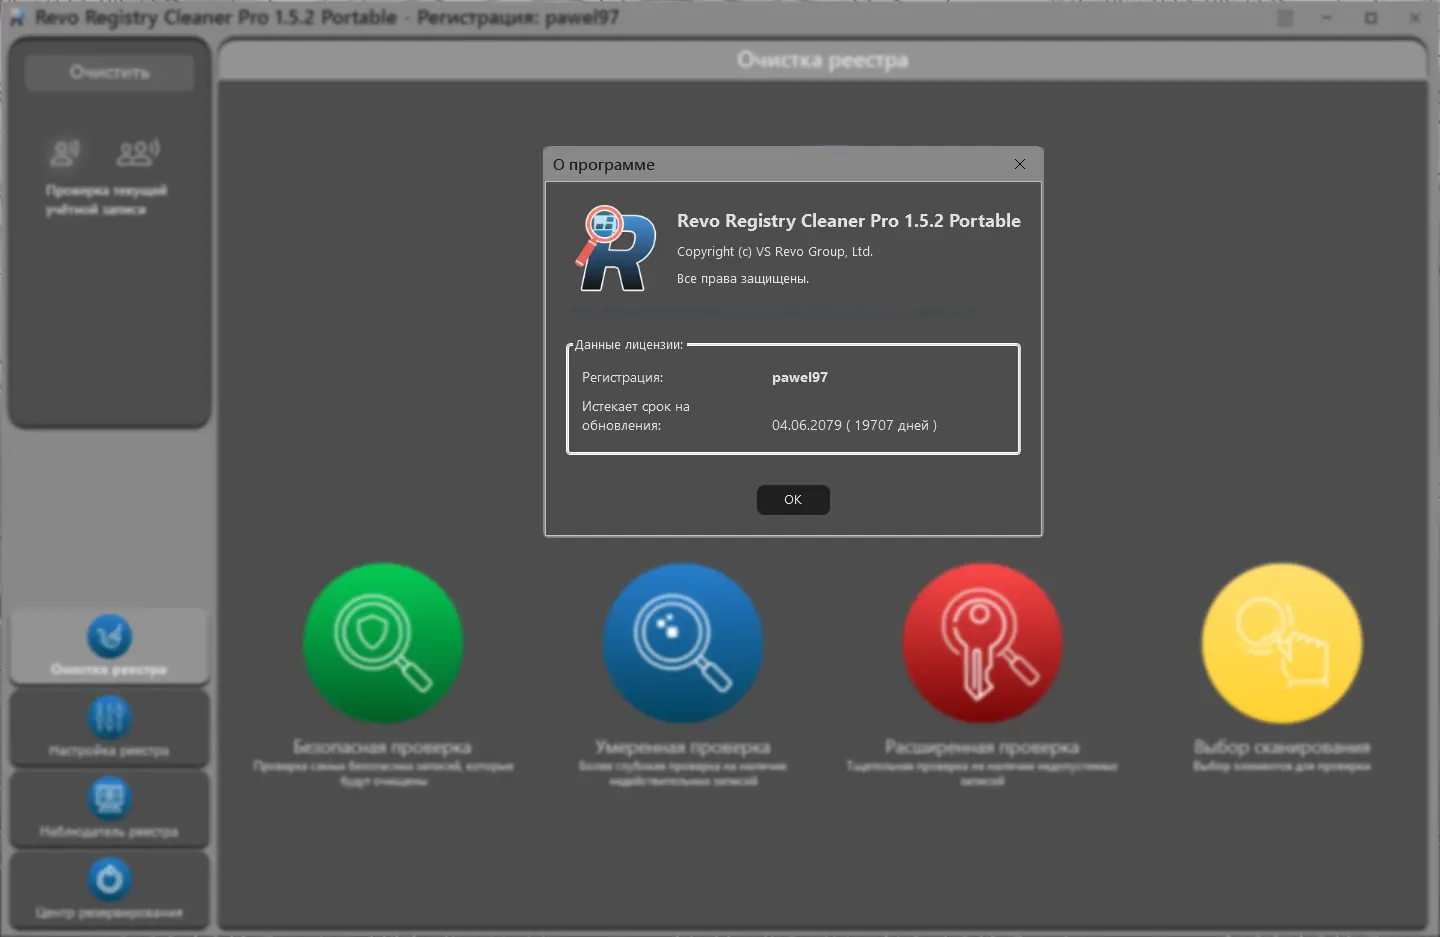
Task: Click OK in the About dialog
Action: [x=793, y=499]
